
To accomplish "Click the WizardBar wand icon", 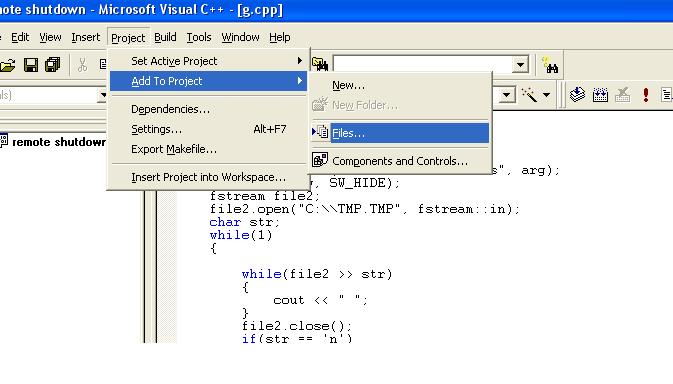I will pyautogui.click(x=529, y=95).
